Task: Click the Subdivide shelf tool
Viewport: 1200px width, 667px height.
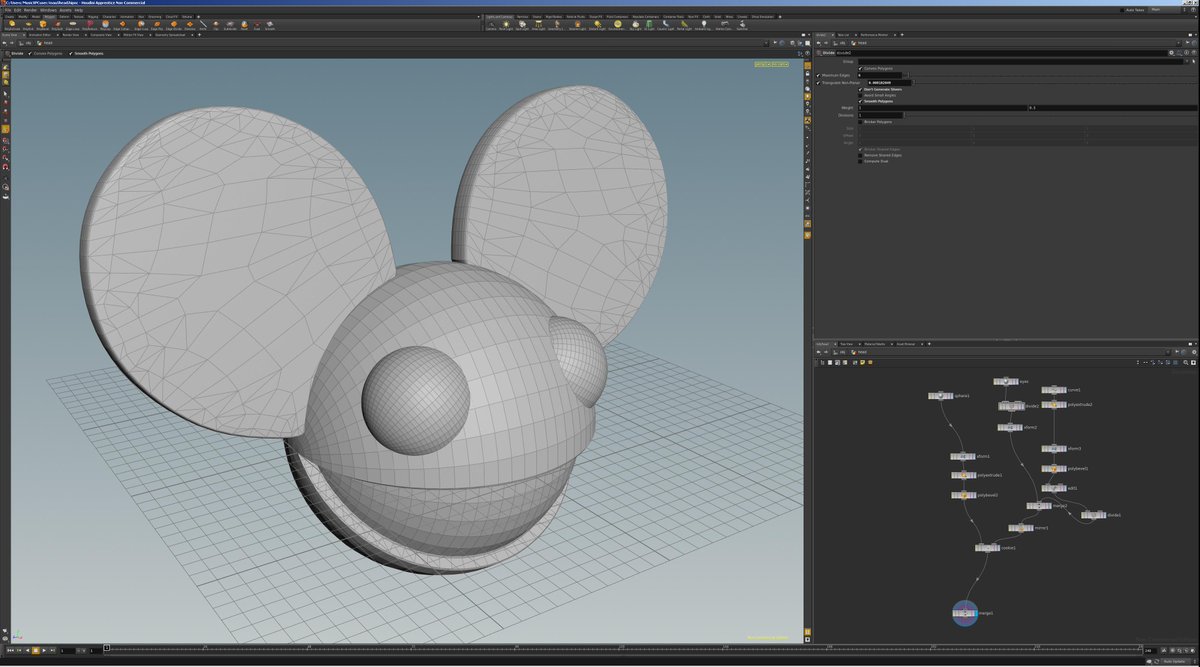Action: pos(230,25)
